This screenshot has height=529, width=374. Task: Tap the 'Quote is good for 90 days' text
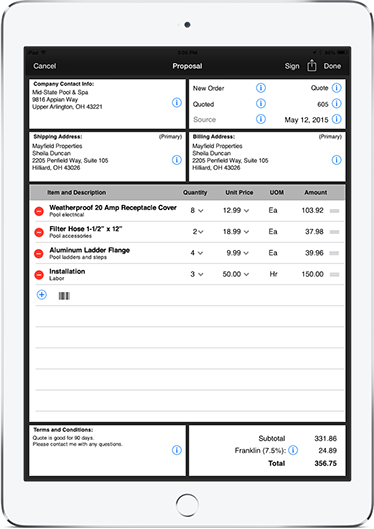(x=63, y=438)
